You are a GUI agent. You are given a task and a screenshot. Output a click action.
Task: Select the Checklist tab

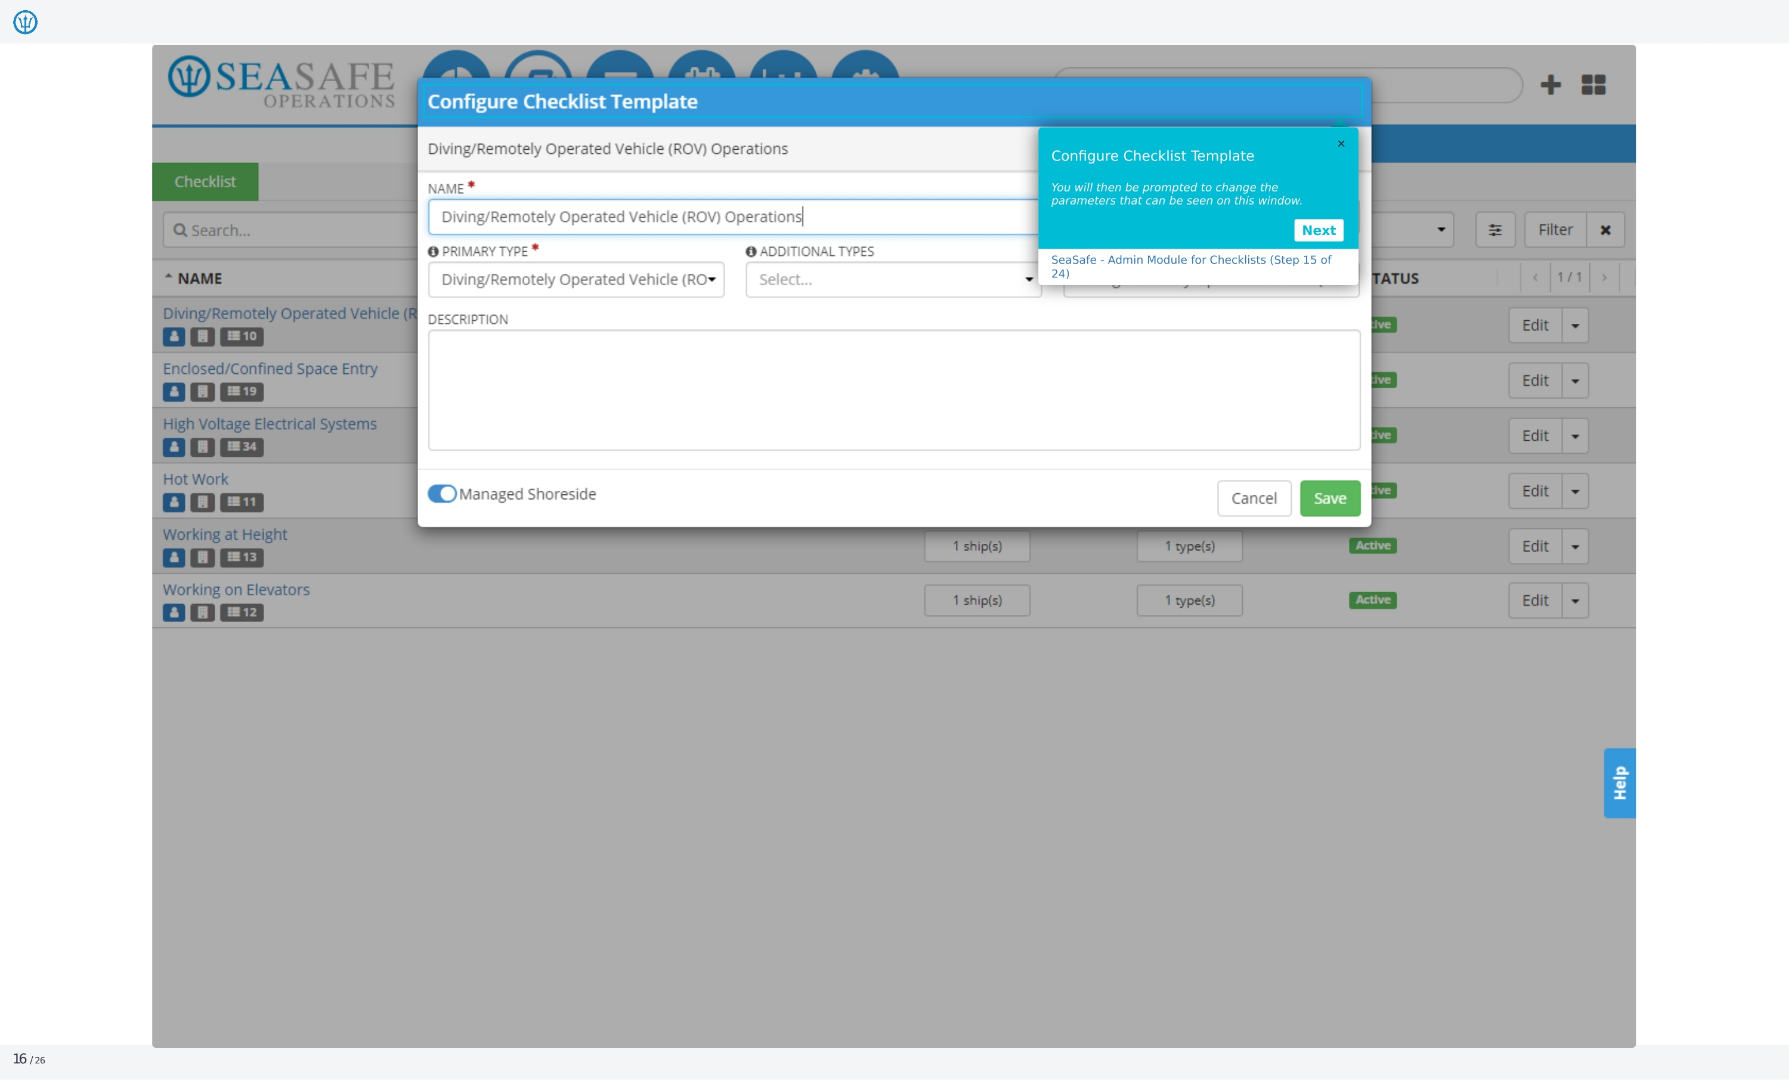[x=205, y=182]
